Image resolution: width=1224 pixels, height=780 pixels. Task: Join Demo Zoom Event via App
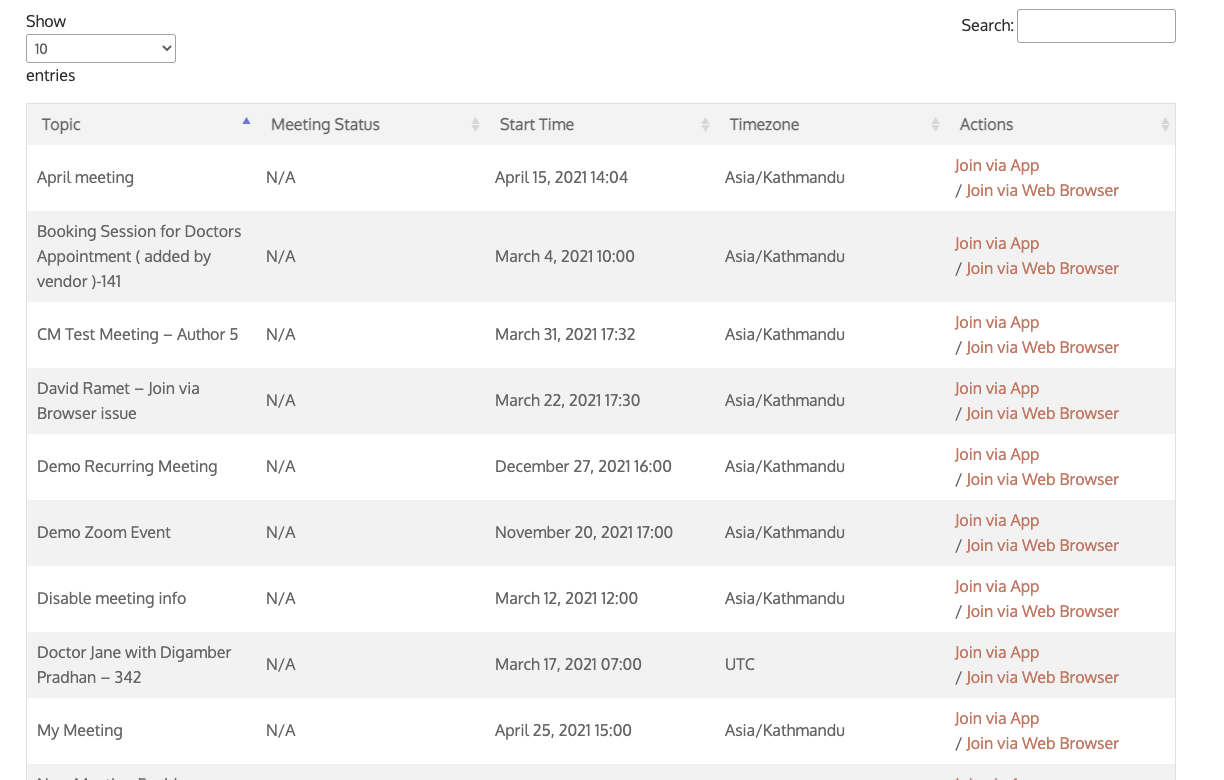[996, 521]
